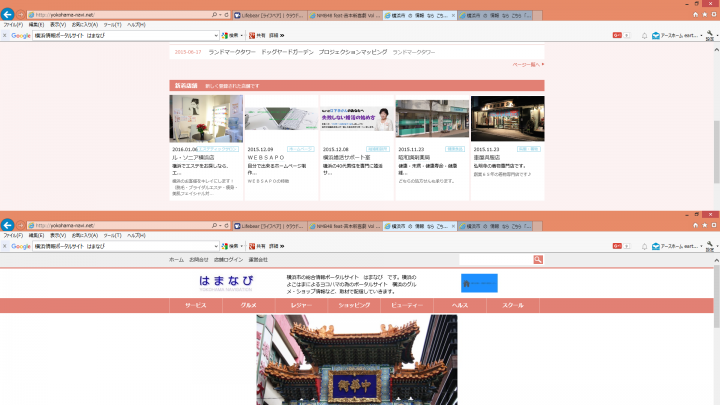720x405 pixels.
Task: Click the back arrow in the lower browser window
Action: 9,225
